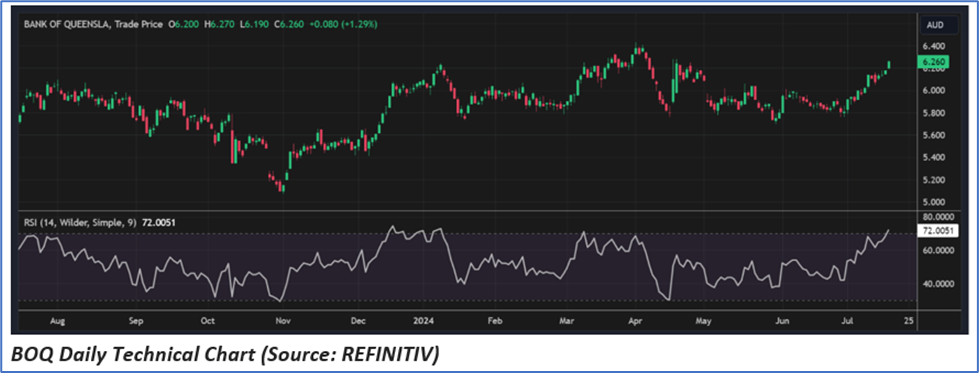Click the Nov label on time axis
The height and width of the screenshot is (373, 979).
tap(283, 322)
